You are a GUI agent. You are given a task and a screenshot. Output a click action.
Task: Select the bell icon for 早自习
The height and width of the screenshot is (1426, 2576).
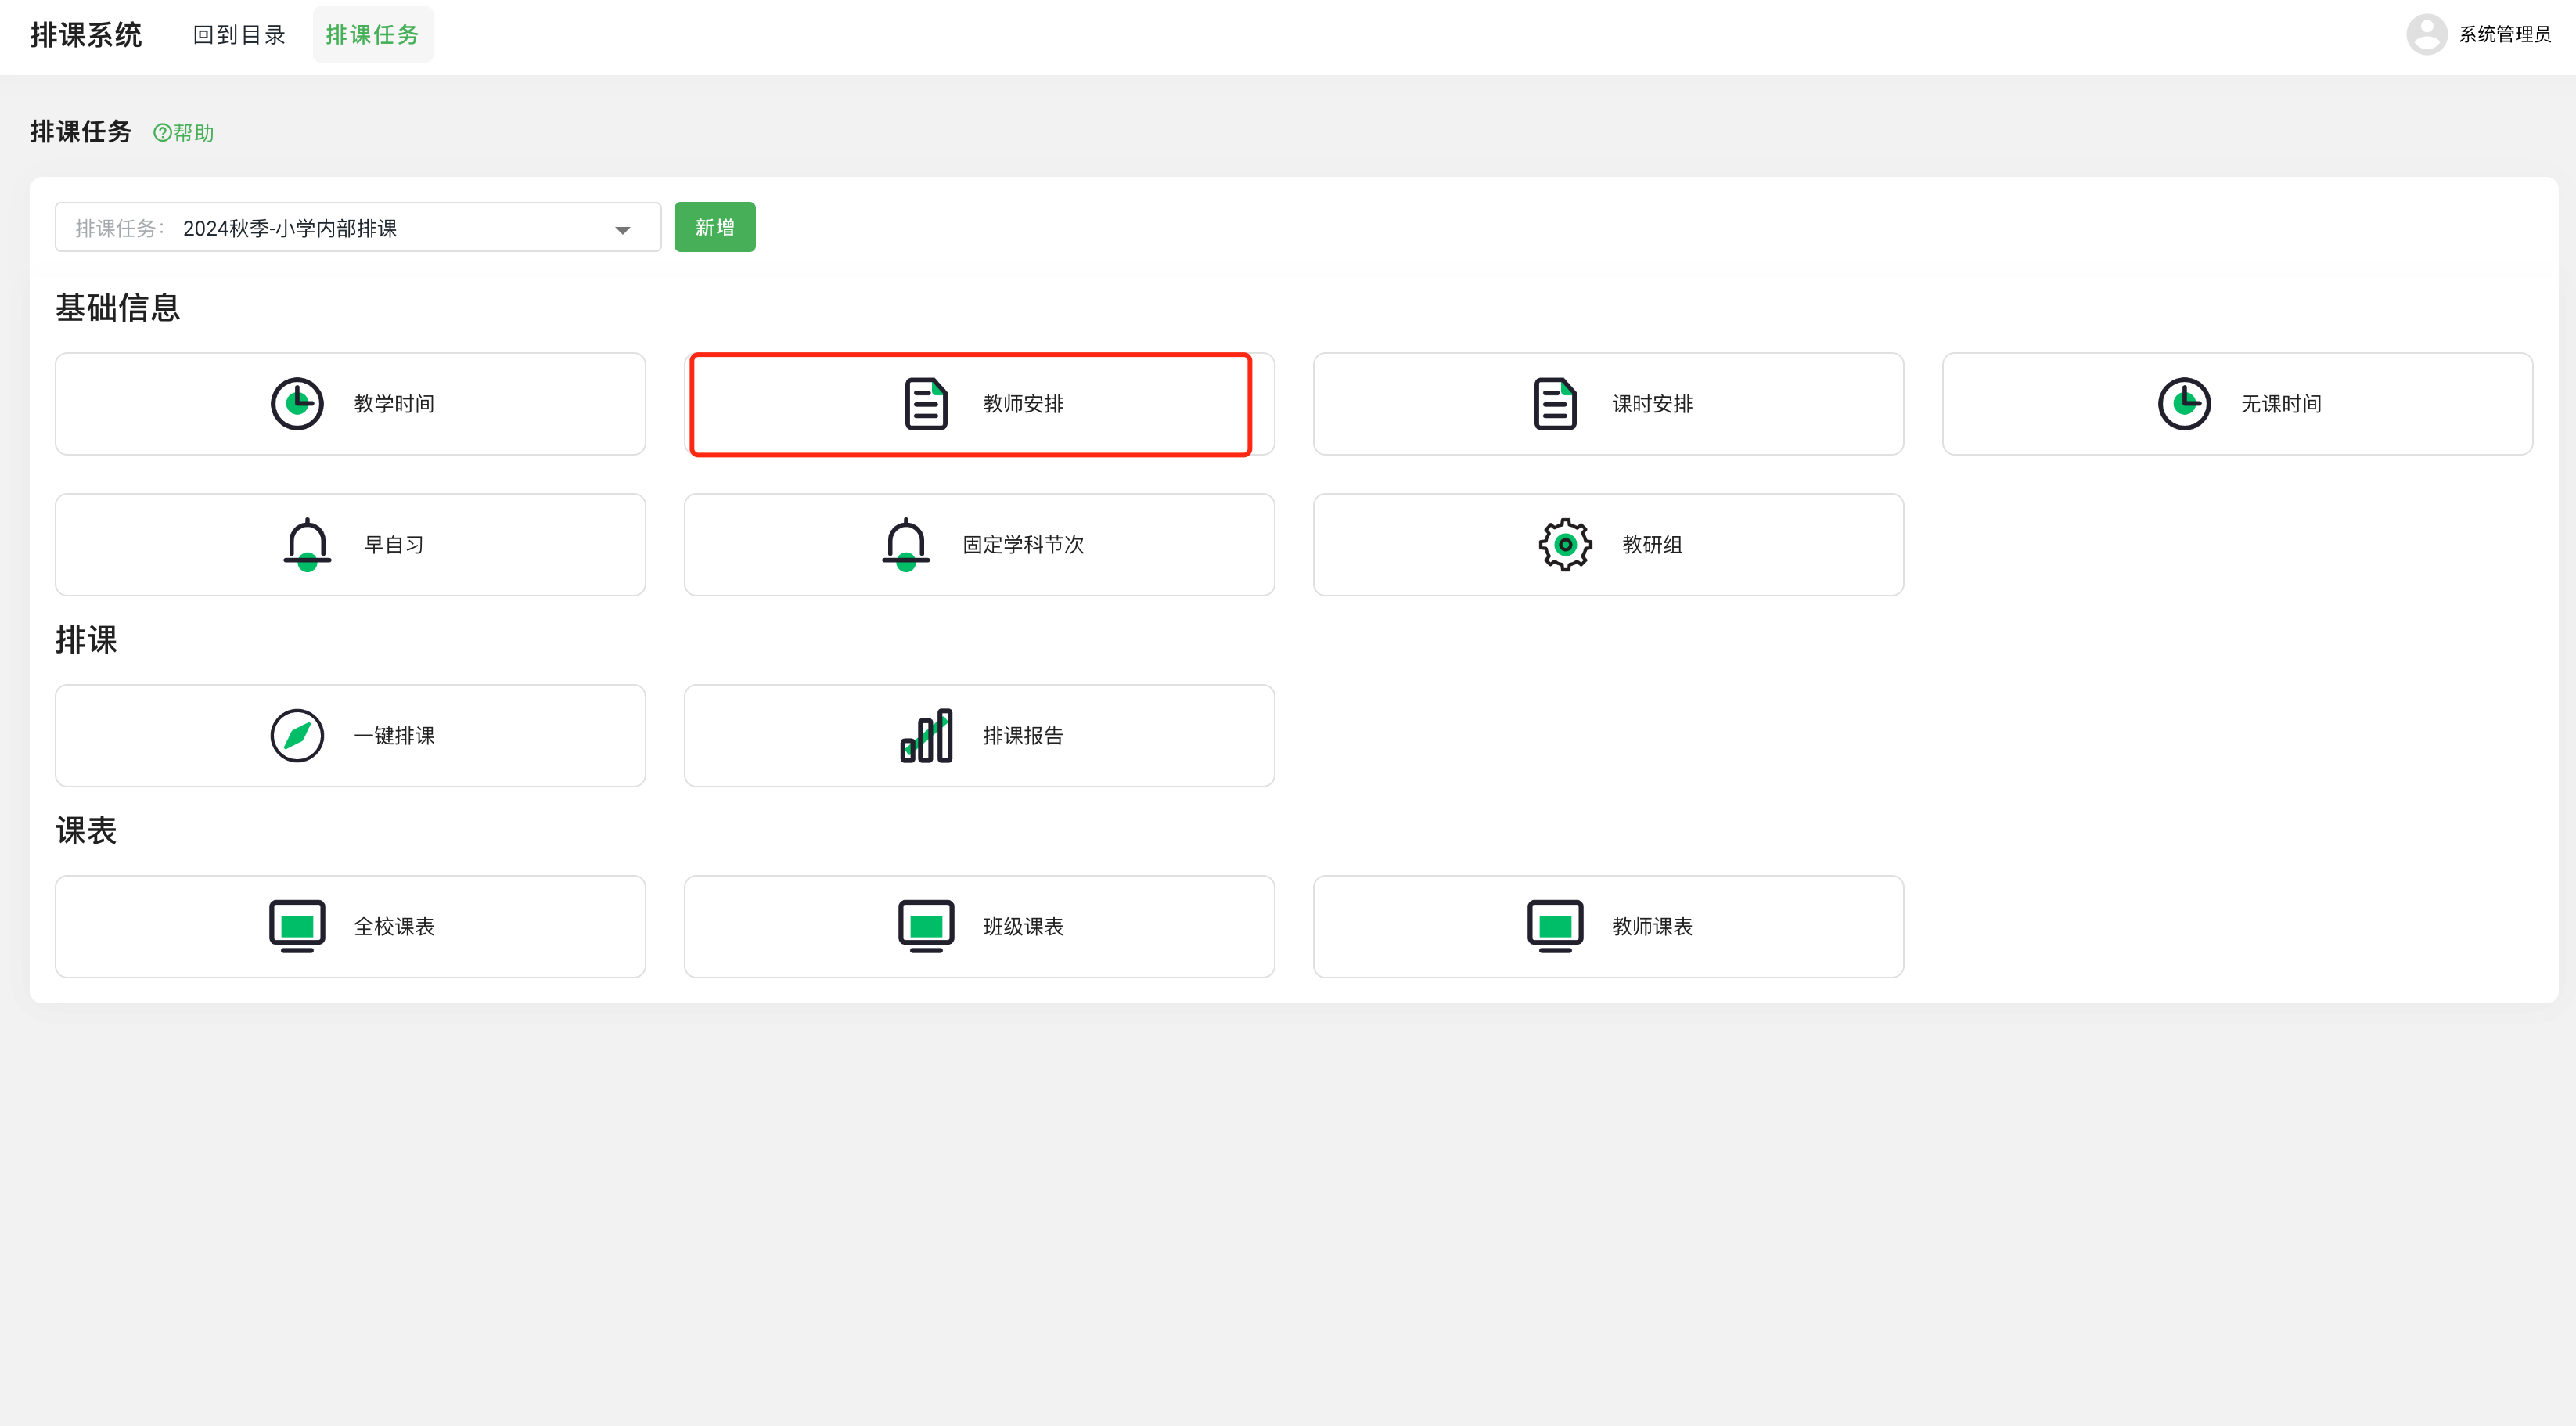point(307,545)
